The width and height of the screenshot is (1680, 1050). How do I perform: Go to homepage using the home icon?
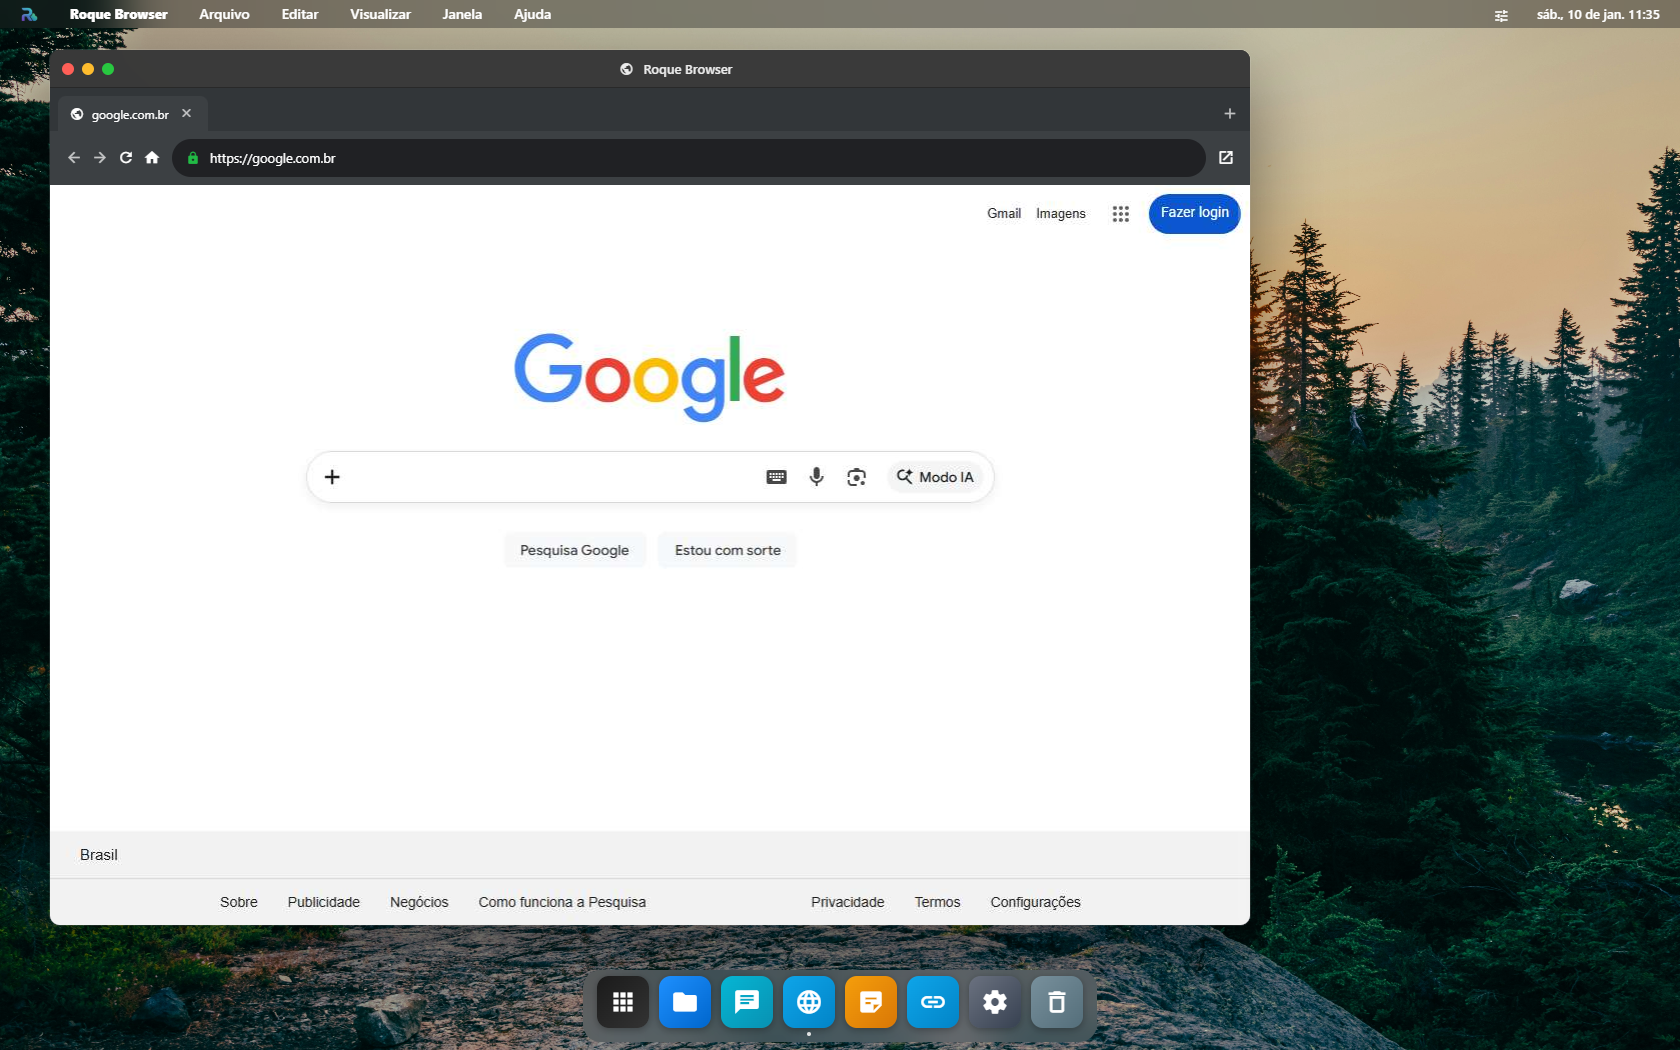point(151,157)
